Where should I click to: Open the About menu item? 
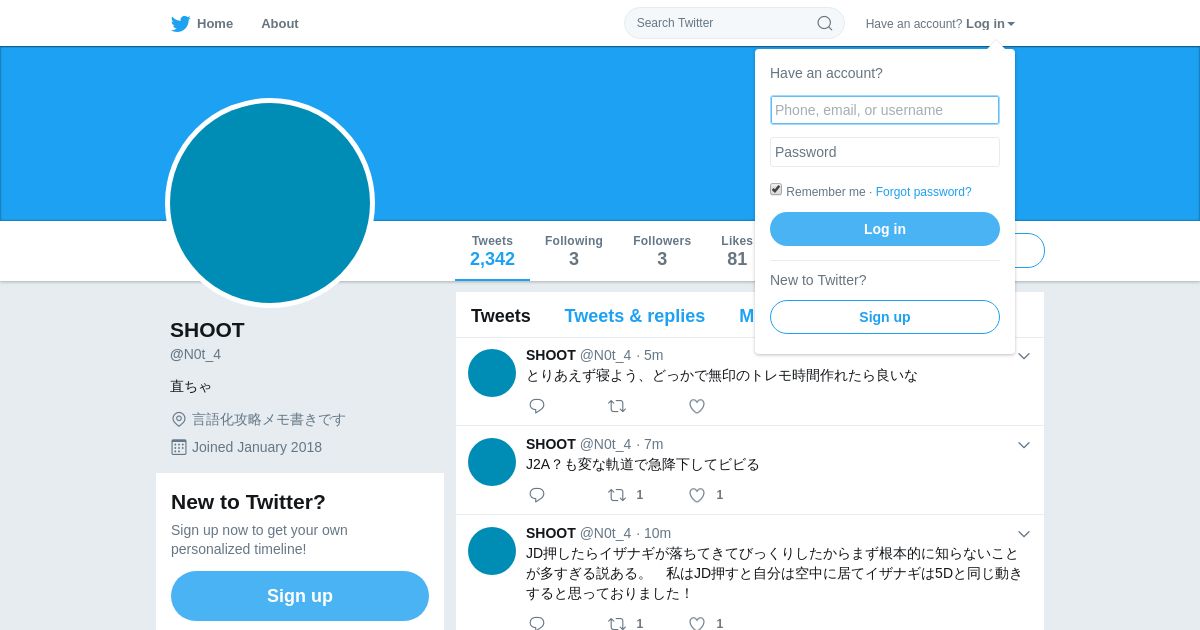pos(280,23)
